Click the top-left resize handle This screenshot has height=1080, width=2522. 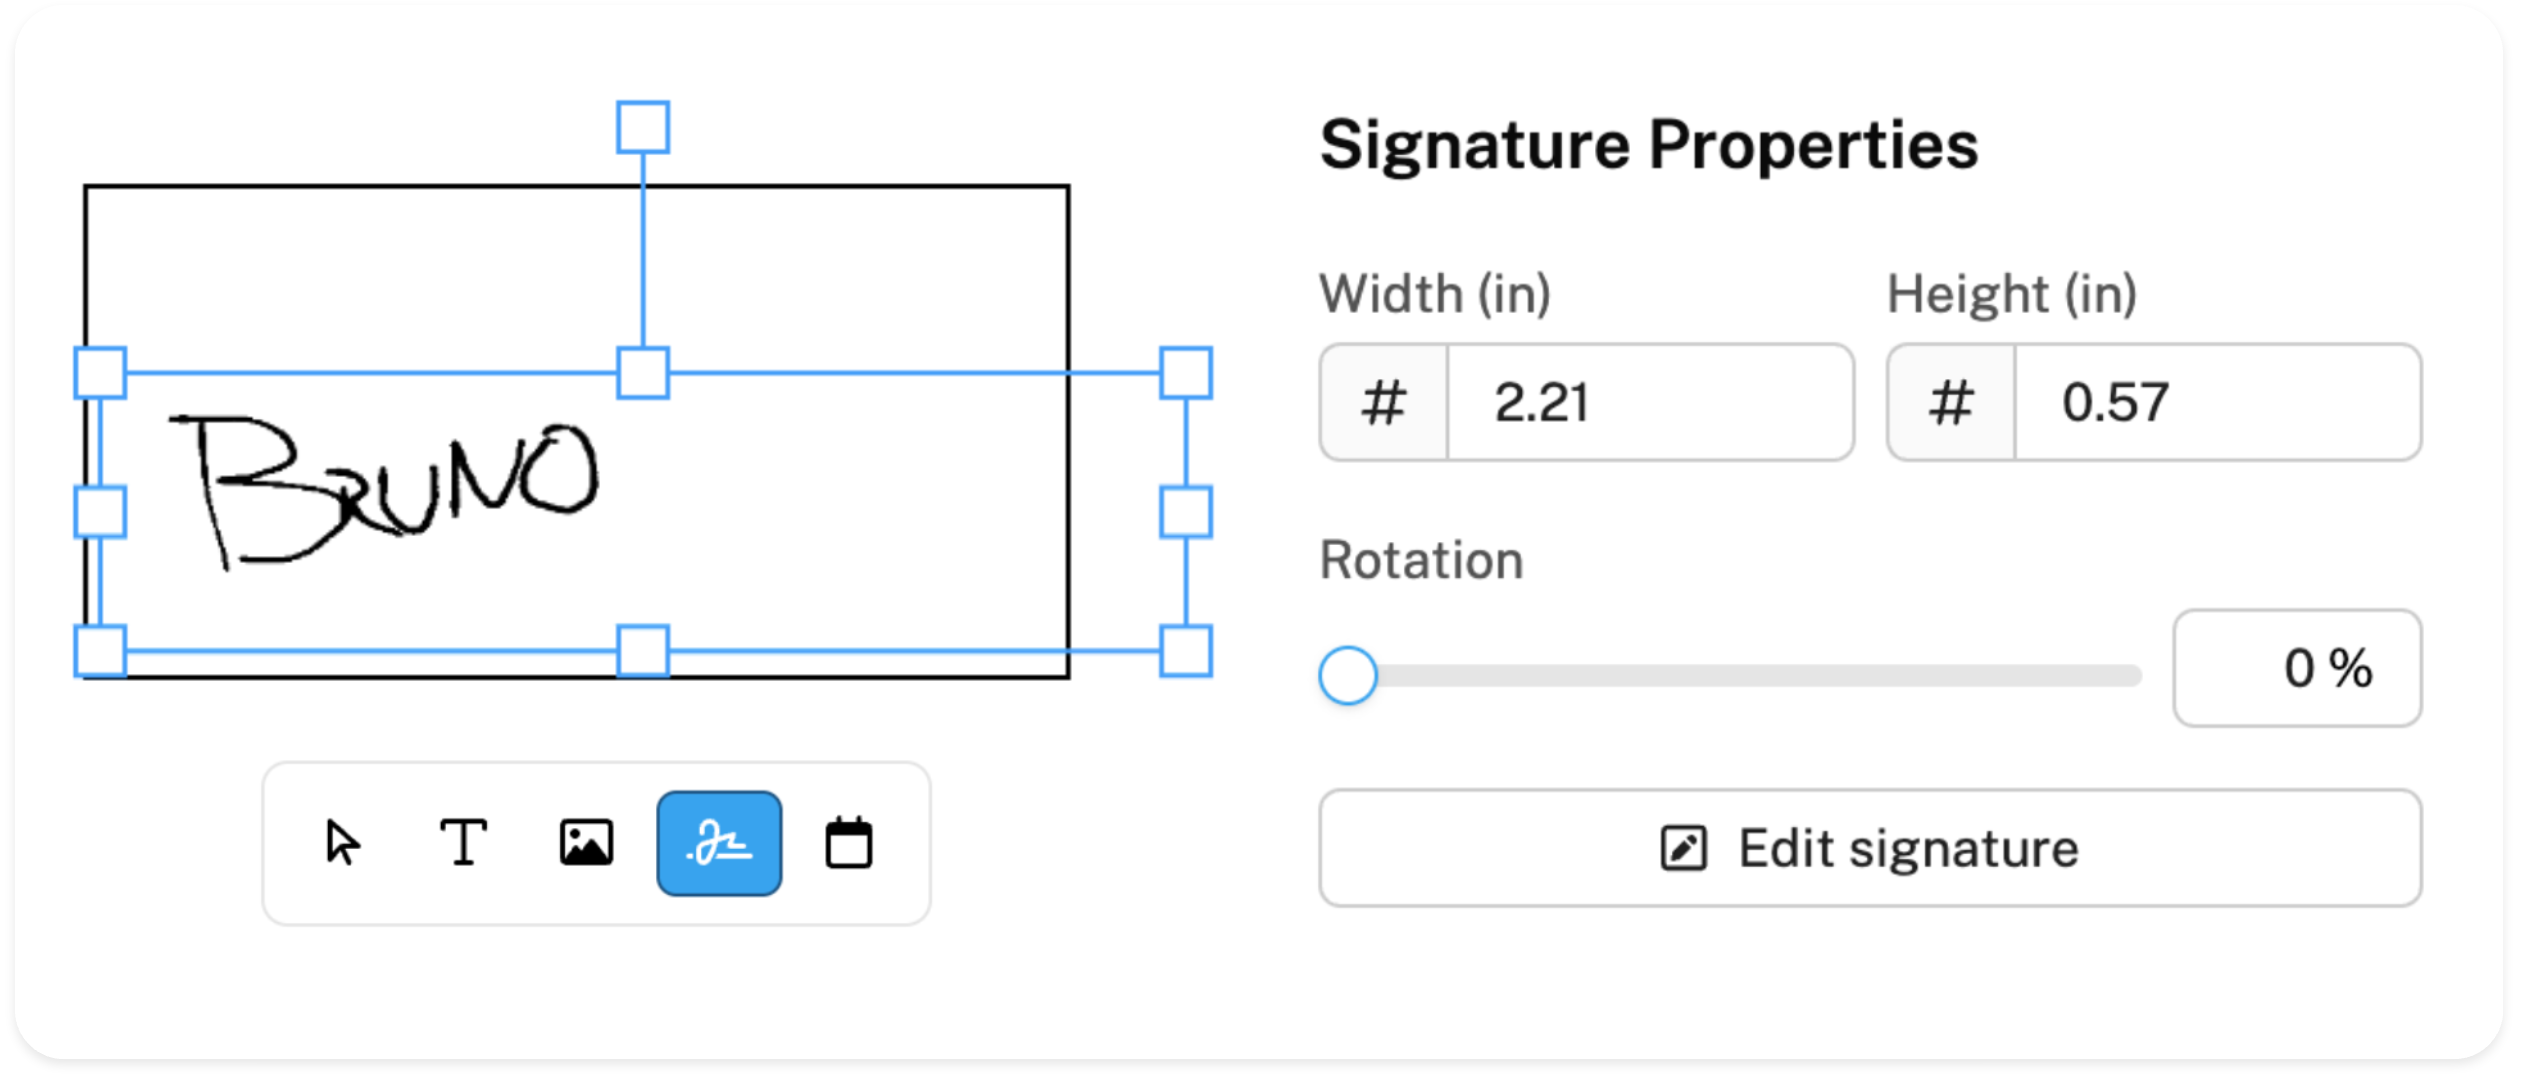[100, 373]
